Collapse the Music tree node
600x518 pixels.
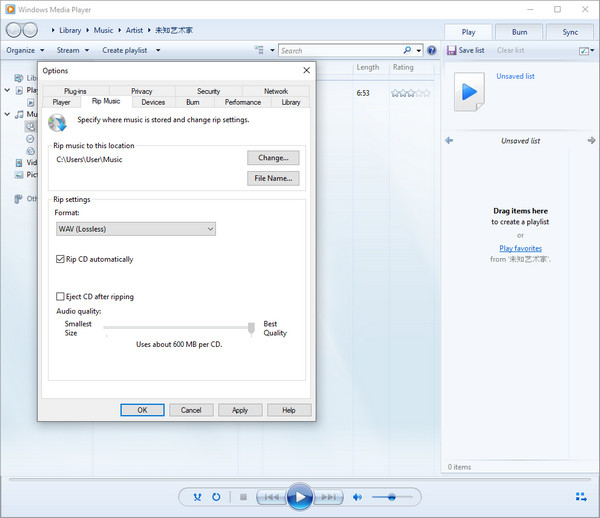[7, 114]
